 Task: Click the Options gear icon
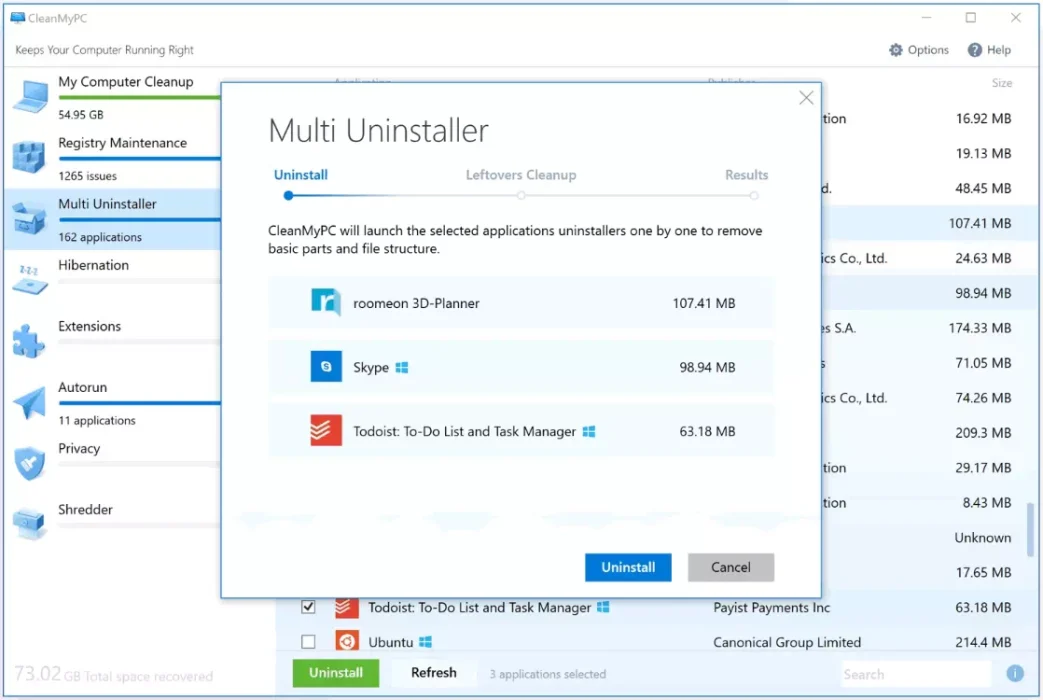coord(896,50)
